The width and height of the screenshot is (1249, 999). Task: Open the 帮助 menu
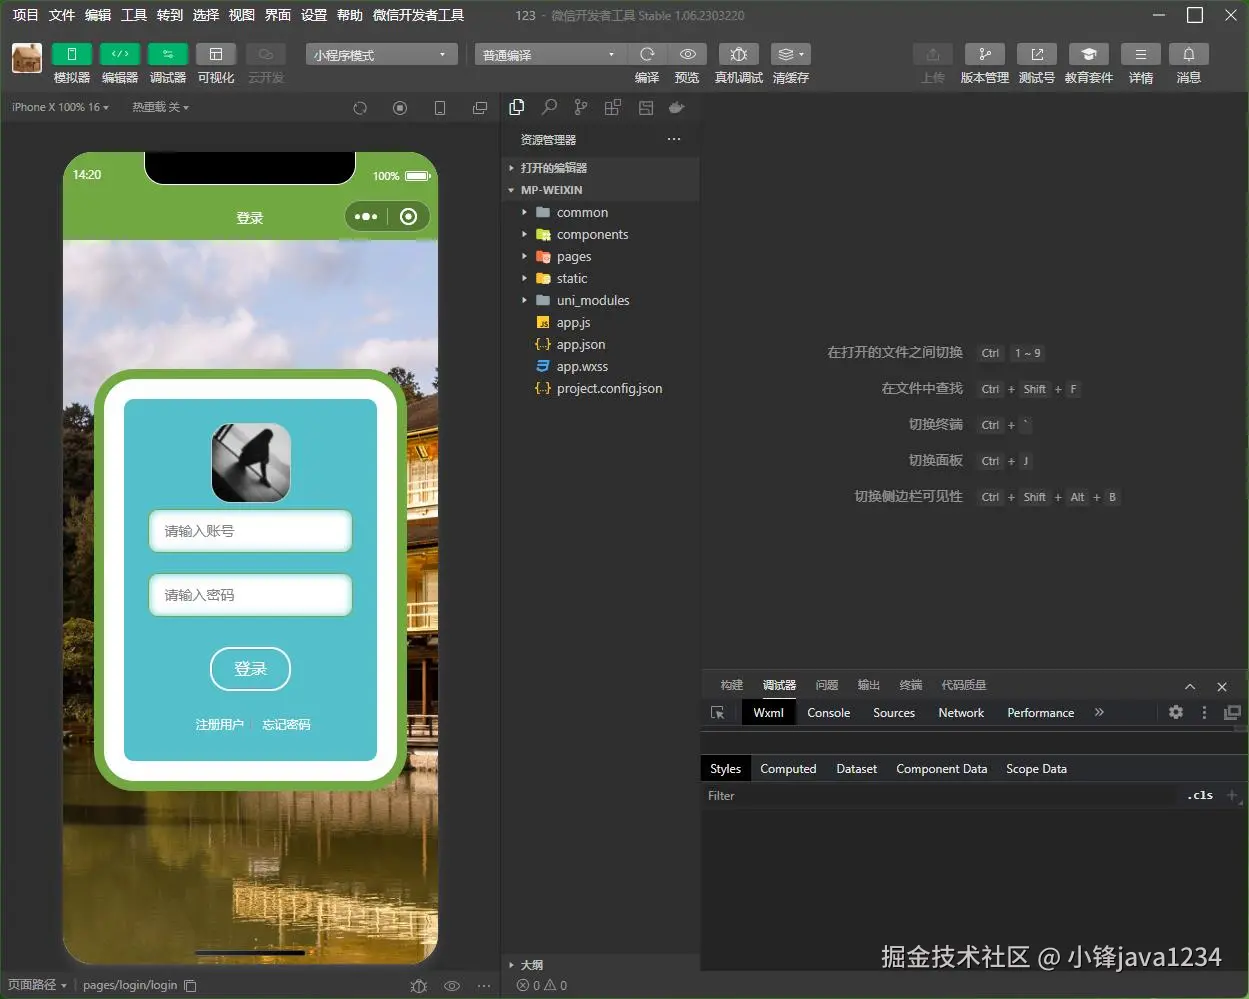[350, 15]
